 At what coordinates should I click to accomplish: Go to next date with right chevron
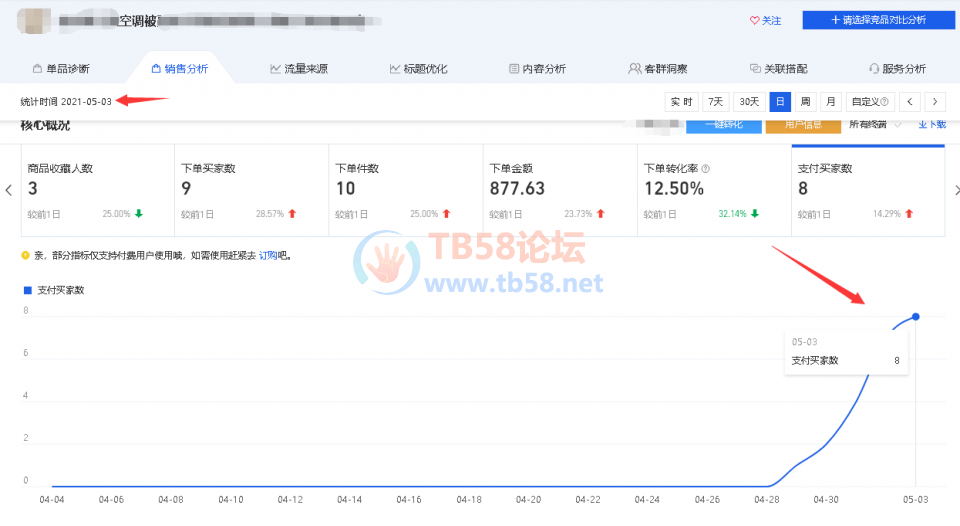[x=935, y=102]
